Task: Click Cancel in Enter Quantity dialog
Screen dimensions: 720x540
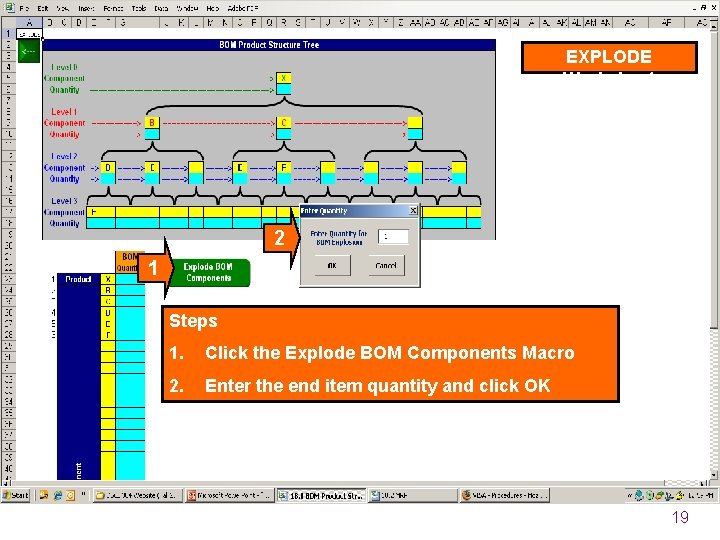Action: coord(386,265)
